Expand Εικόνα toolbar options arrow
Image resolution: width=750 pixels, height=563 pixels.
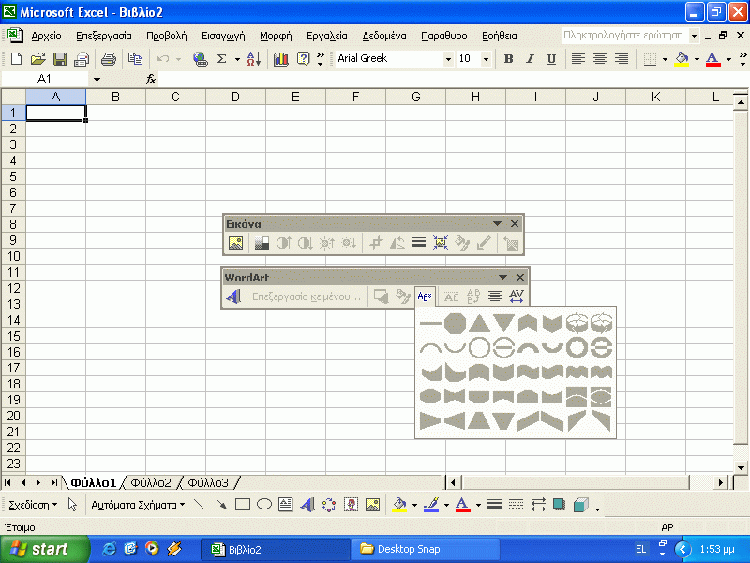(x=497, y=223)
